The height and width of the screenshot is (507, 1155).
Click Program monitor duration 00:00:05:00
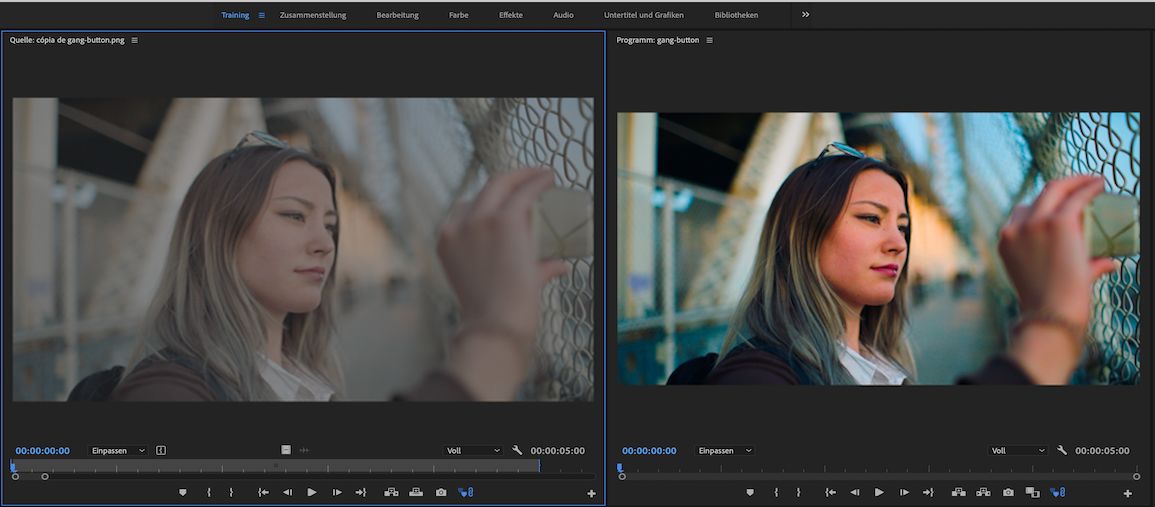click(x=1102, y=450)
